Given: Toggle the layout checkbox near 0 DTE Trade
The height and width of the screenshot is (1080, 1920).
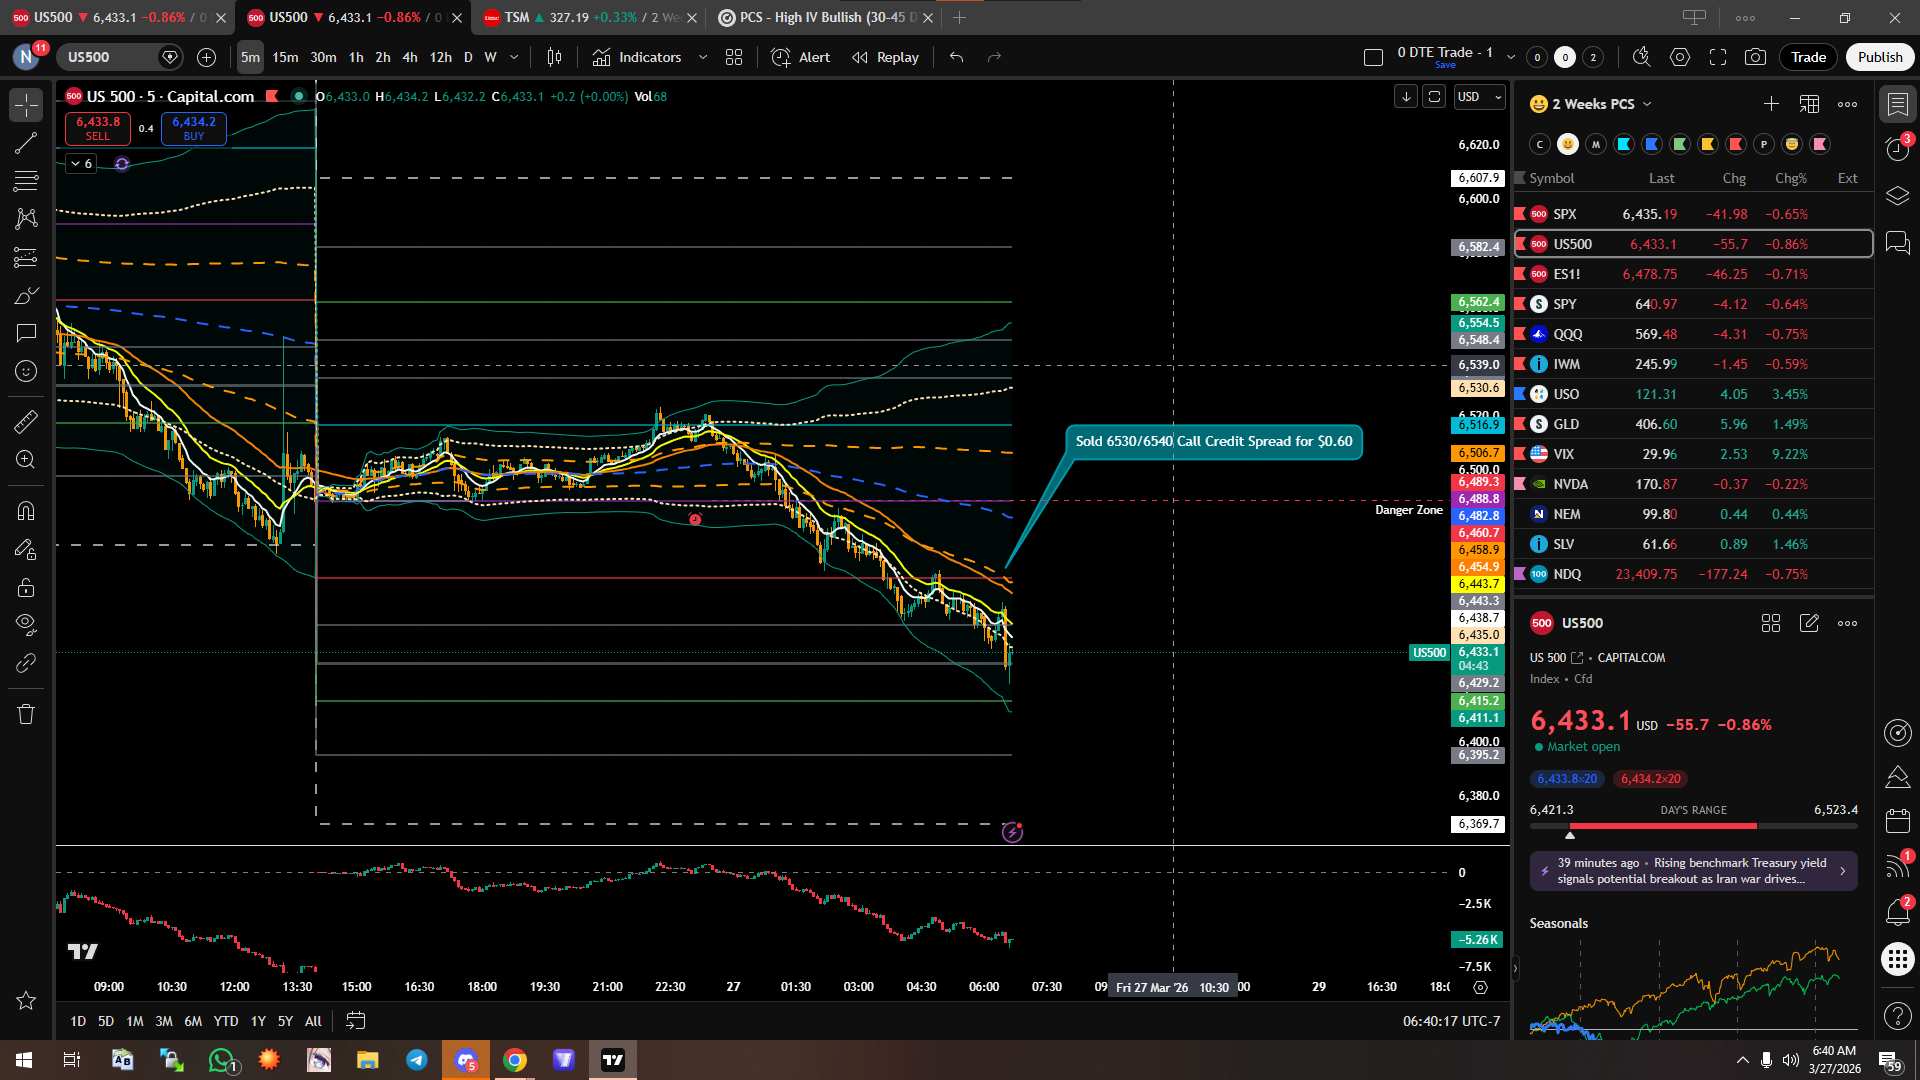Looking at the screenshot, I should 1373,57.
